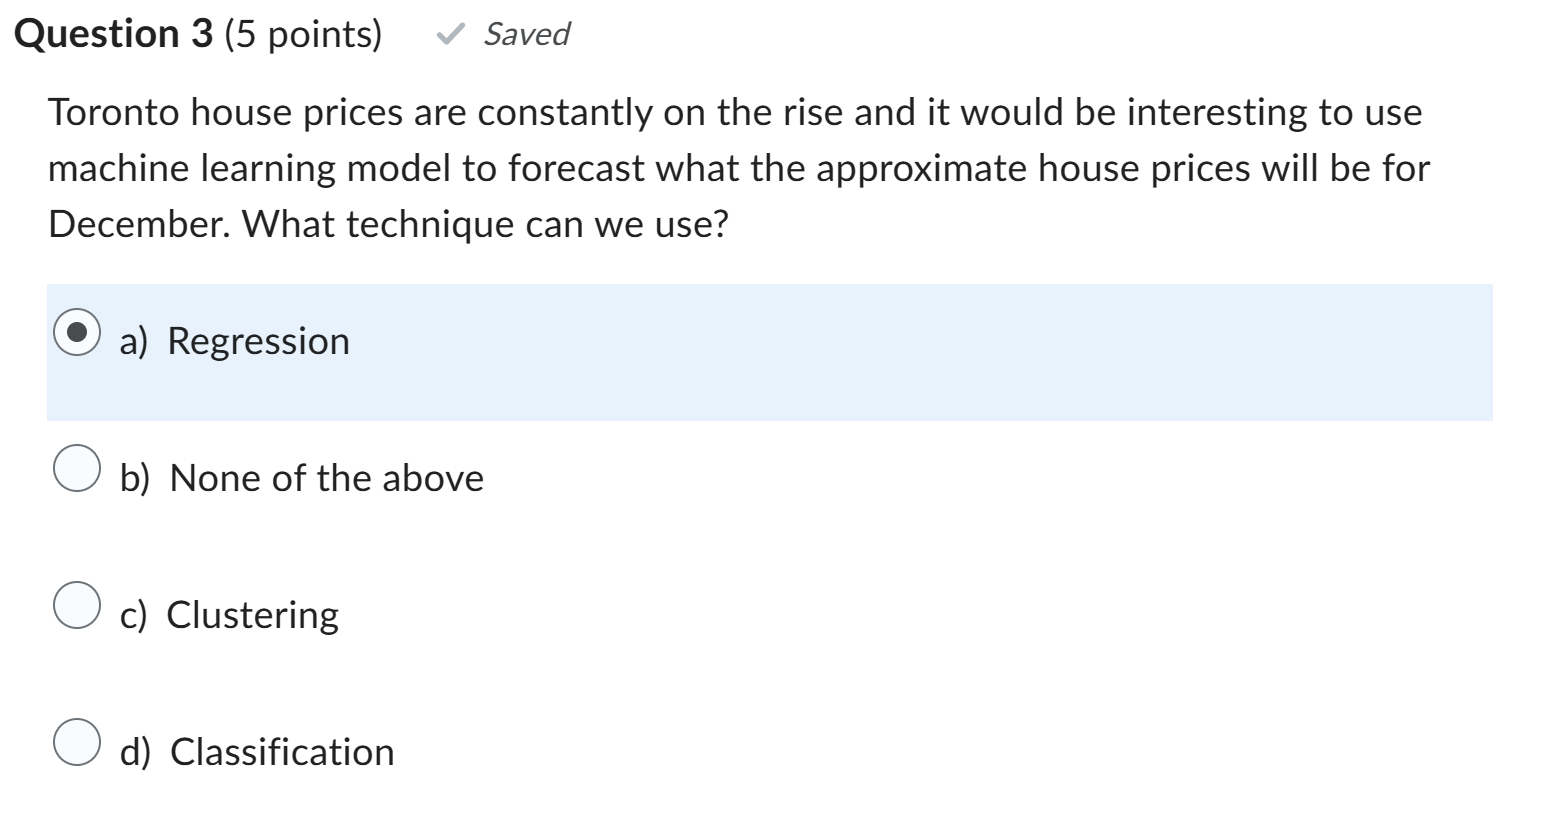Click the answer text Classification

[x=280, y=751]
